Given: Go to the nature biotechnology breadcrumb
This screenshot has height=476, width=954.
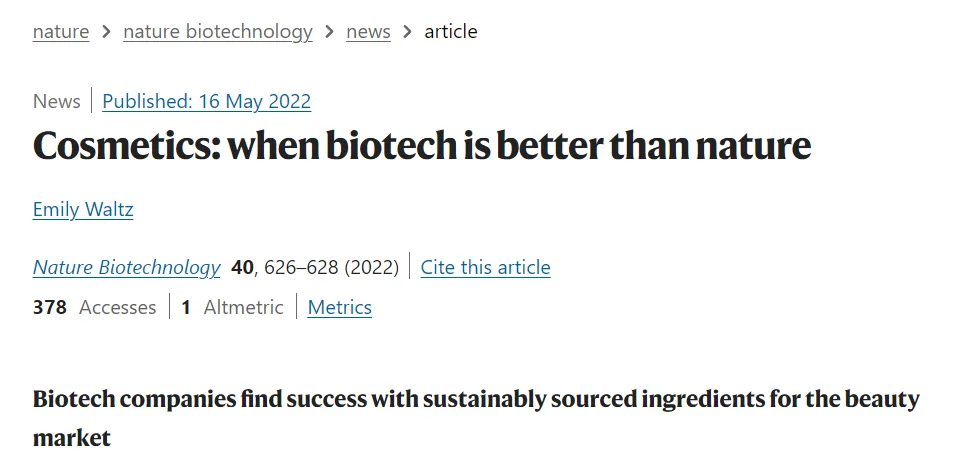Looking at the screenshot, I should 218,32.
